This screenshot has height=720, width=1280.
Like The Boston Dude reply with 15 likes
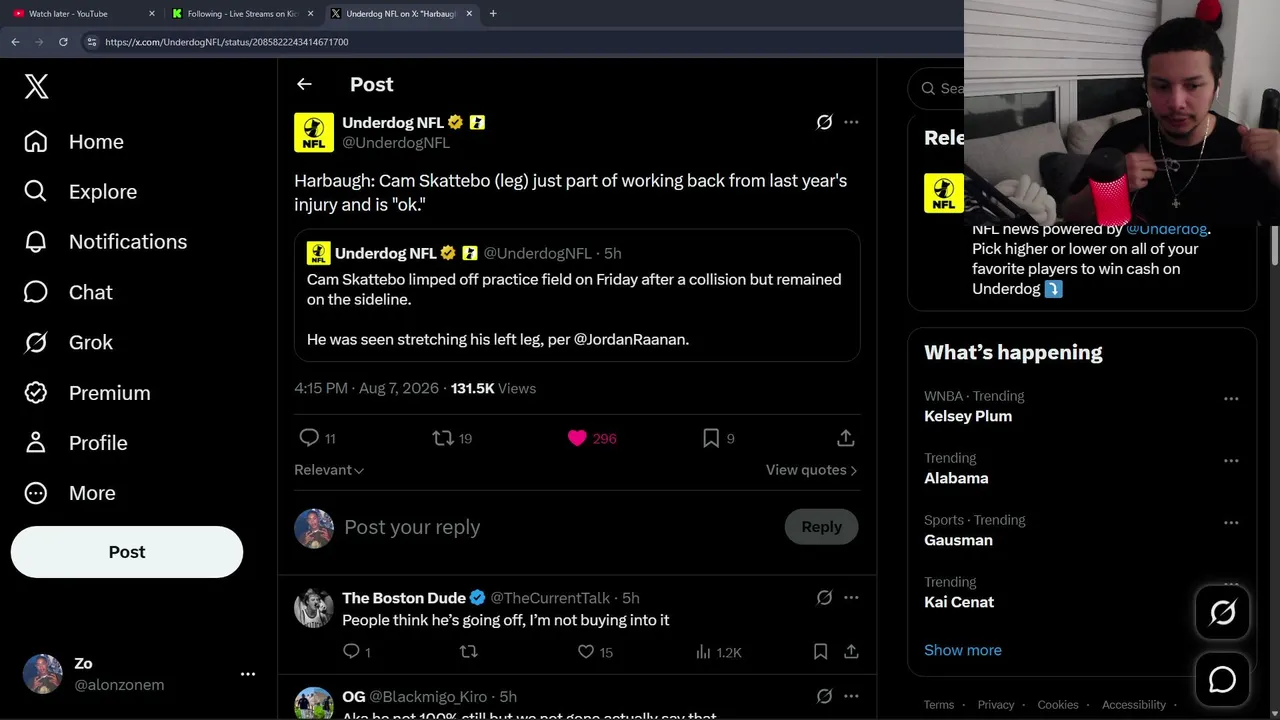coord(595,652)
